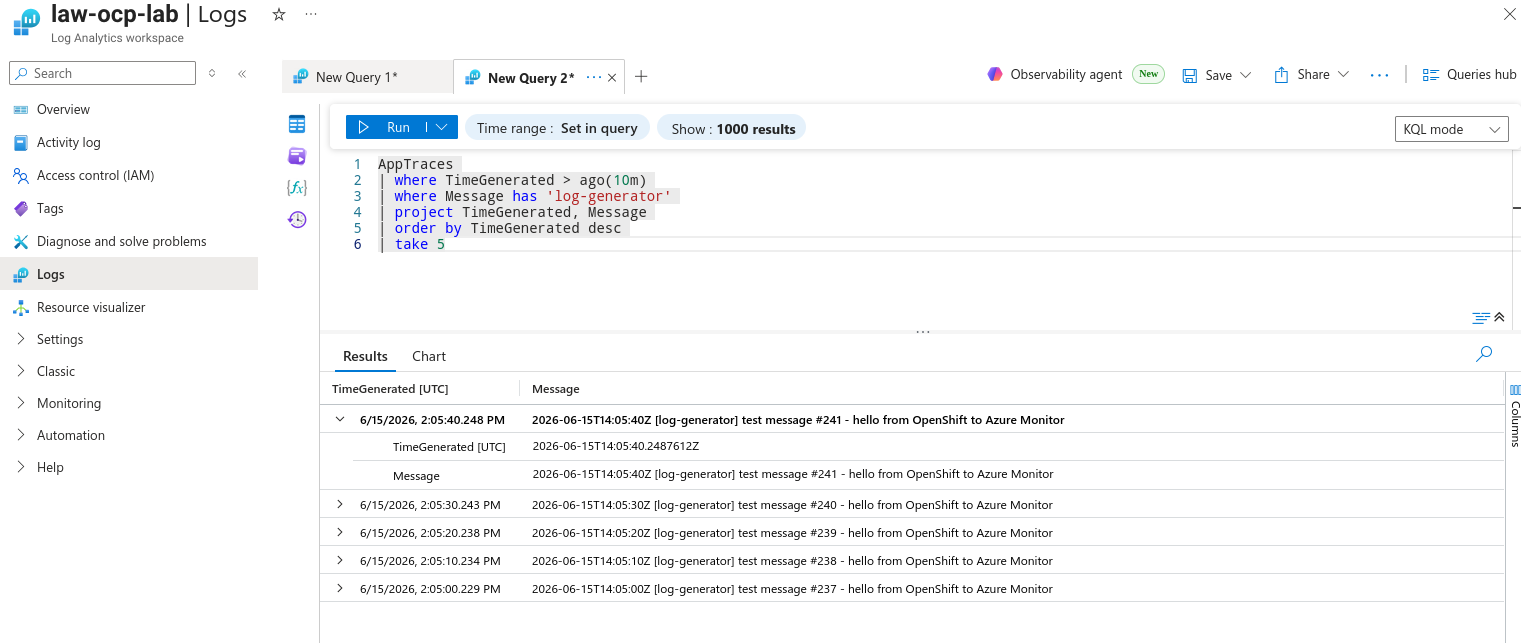This screenshot has height=643, width=1521.
Task: Sort by Message column header
Action: click(x=556, y=388)
